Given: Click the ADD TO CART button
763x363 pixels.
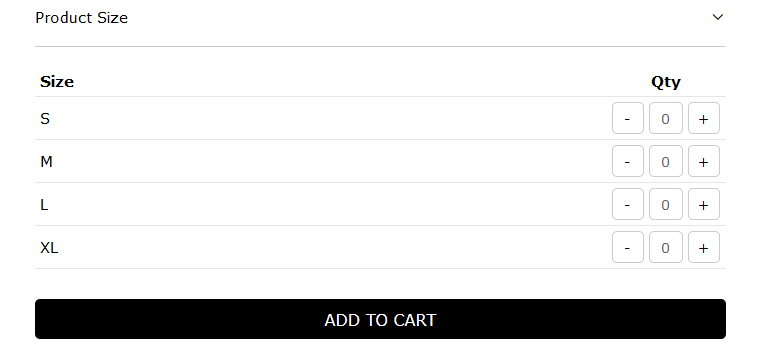Looking at the screenshot, I should tap(381, 319).
